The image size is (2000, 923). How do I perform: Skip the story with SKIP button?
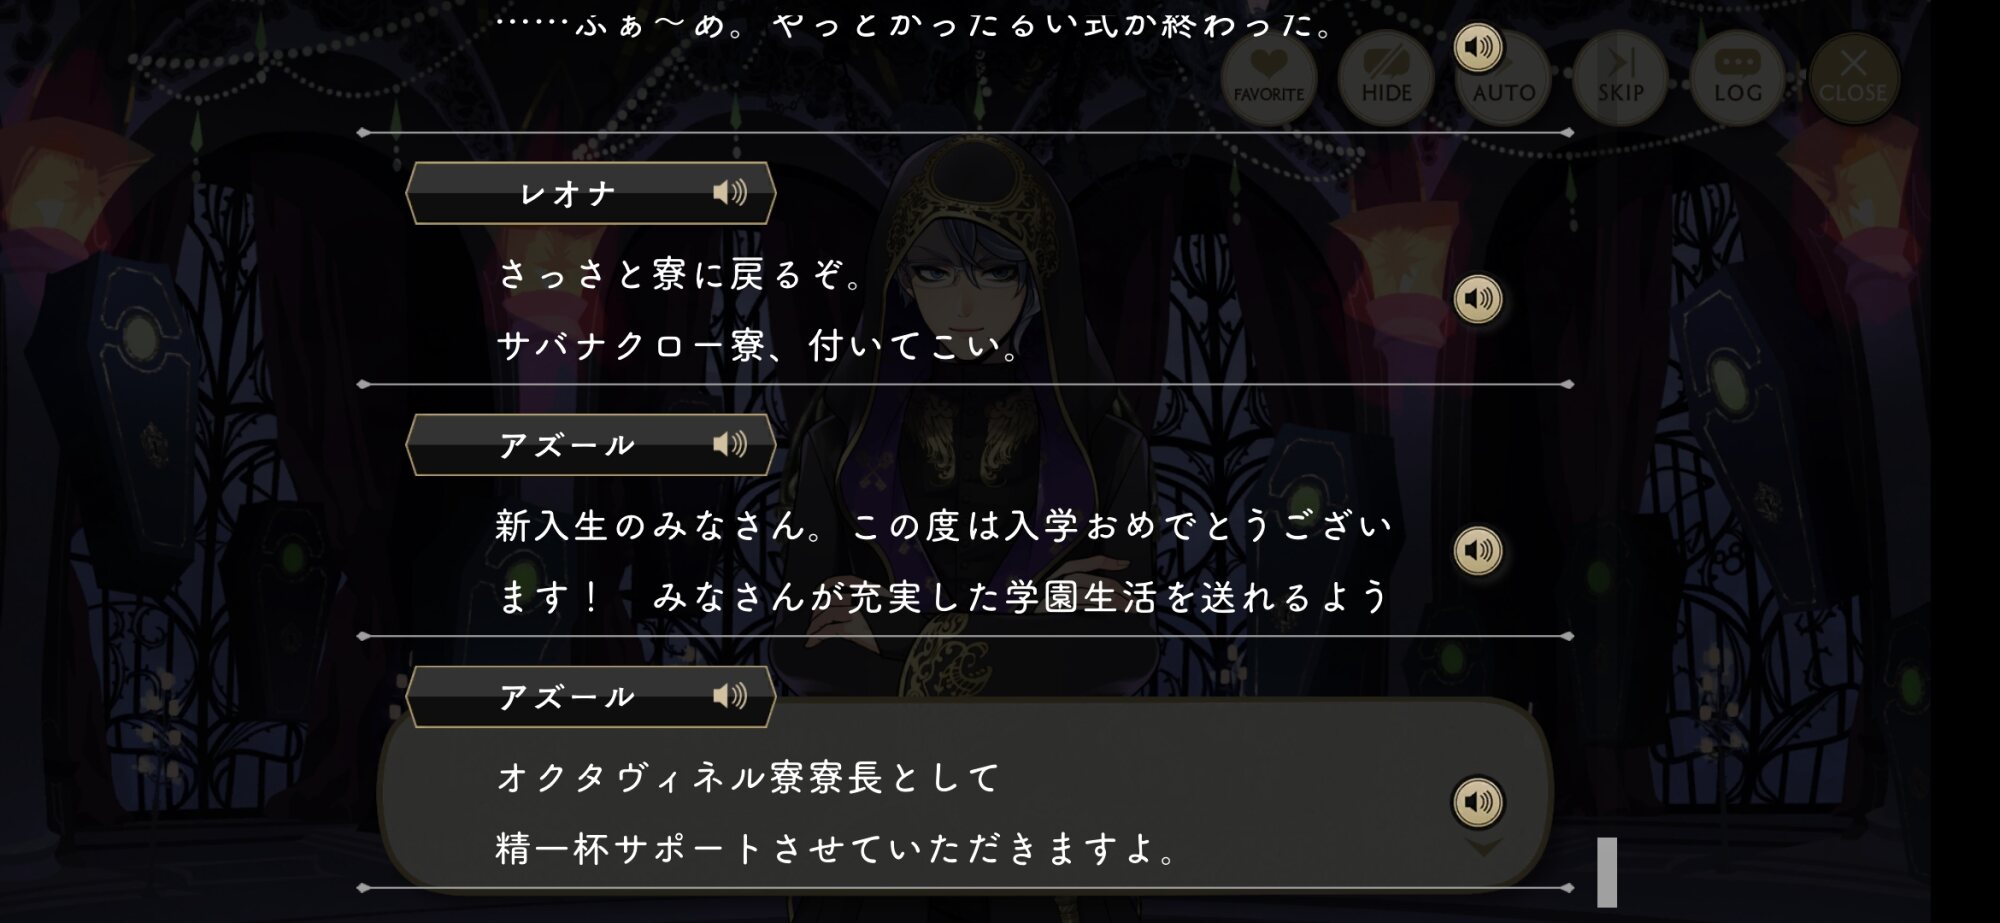click(1620, 77)
